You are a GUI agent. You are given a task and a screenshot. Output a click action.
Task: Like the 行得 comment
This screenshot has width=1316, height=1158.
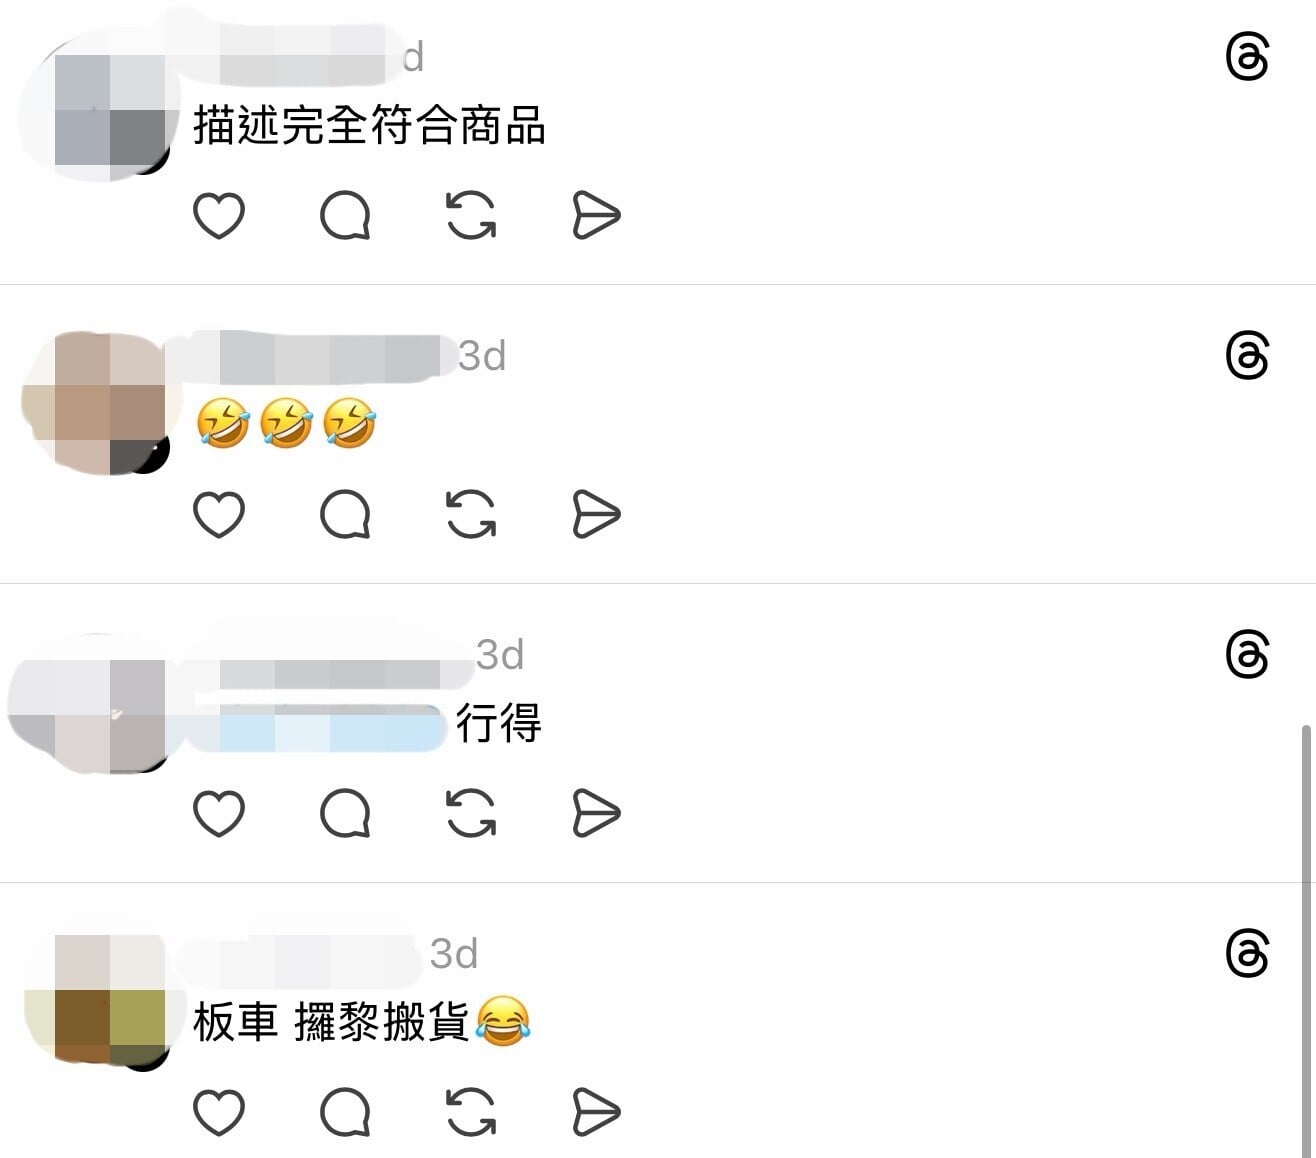click(218, 813)
